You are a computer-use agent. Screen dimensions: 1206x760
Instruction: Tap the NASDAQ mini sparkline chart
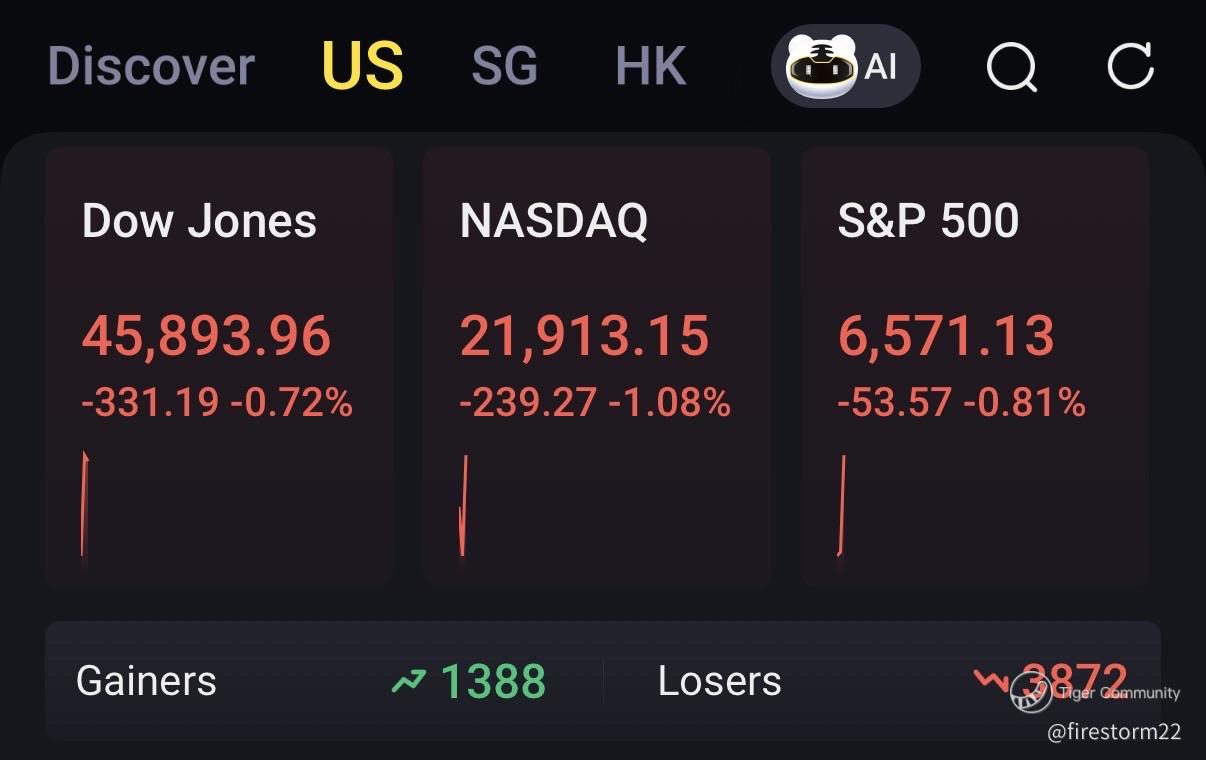tap(463, 506)
